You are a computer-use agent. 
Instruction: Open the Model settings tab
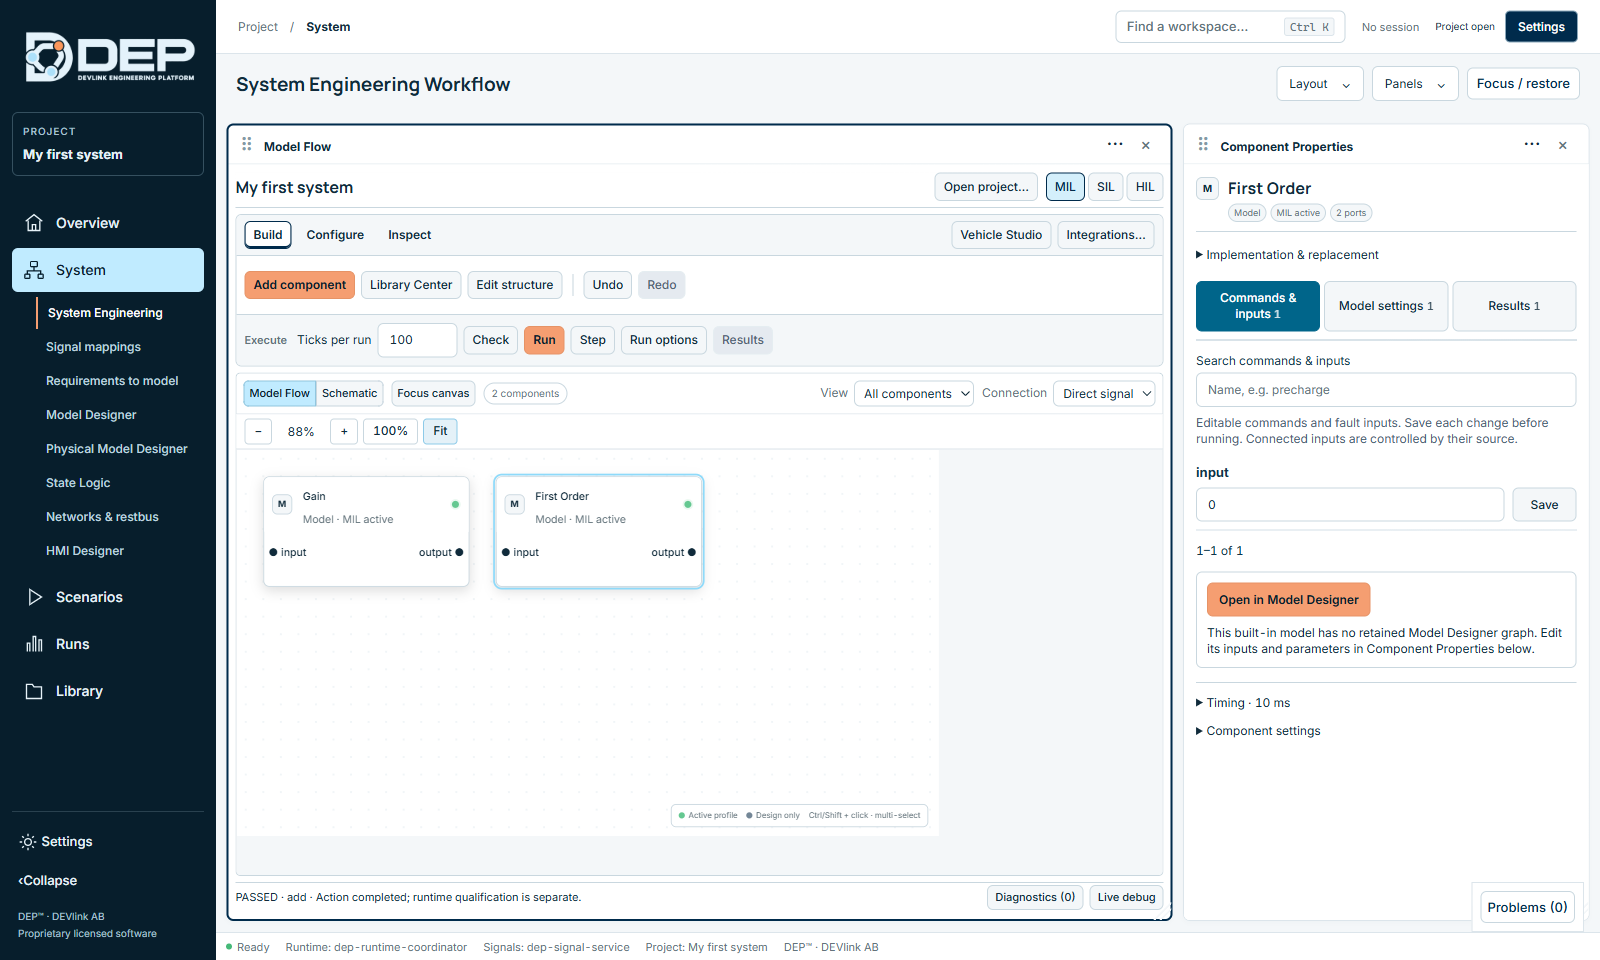click(x=1386, y=306)
